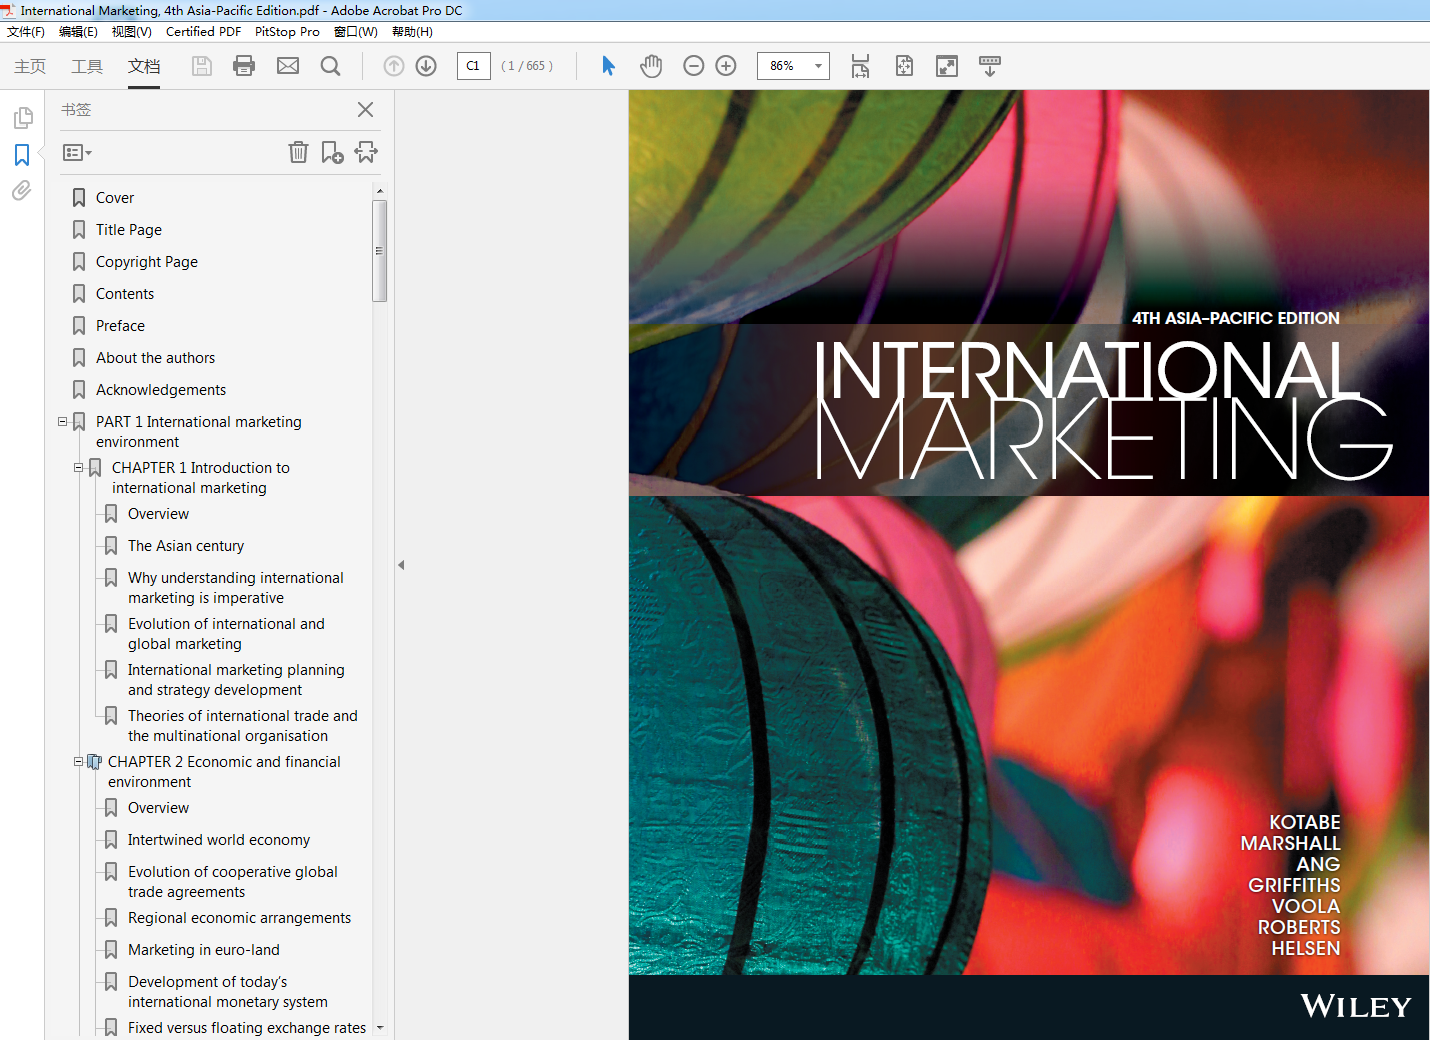Open attachments paperclip panel
The width and height of the screenshot is (1430, 1040).
pyautogui.click(x=22, y=190)
